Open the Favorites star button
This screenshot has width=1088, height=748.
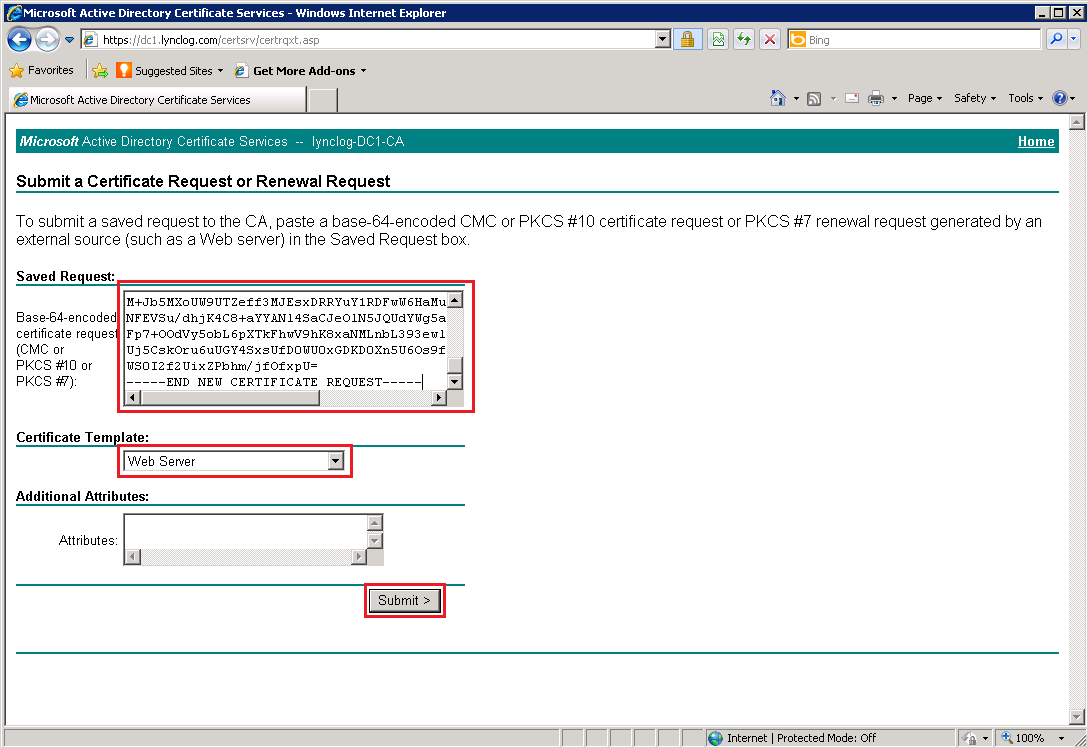(x=42, y=70)
